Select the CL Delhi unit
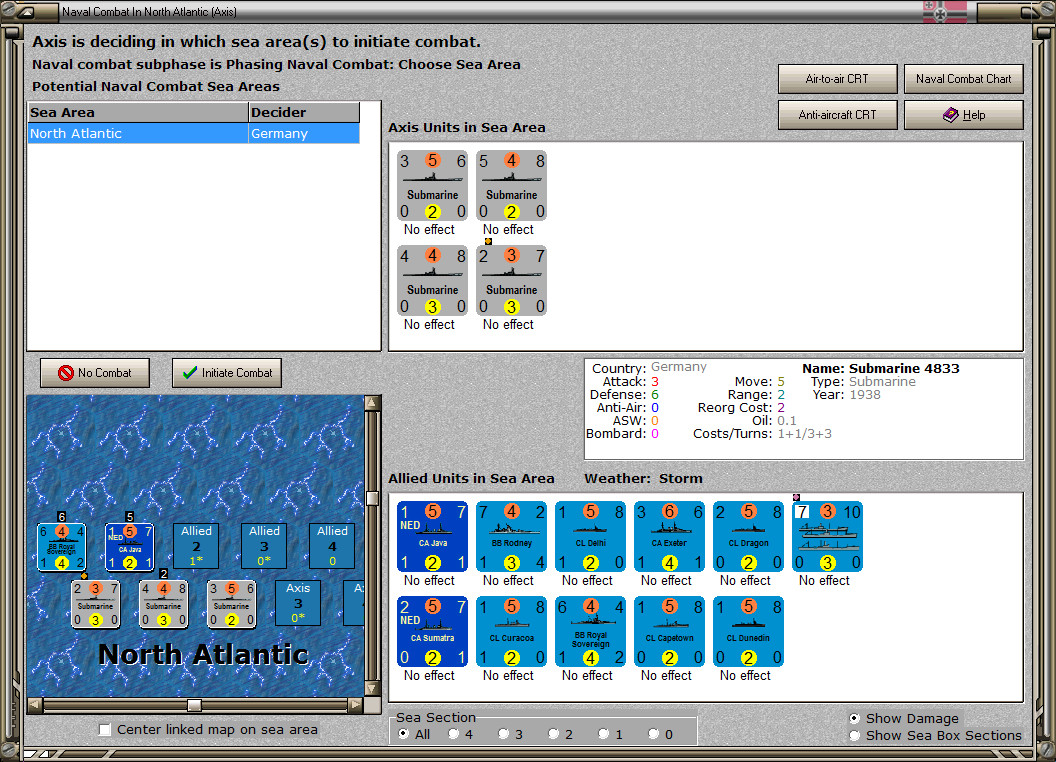1056x762 pixels. pos(591,537)
